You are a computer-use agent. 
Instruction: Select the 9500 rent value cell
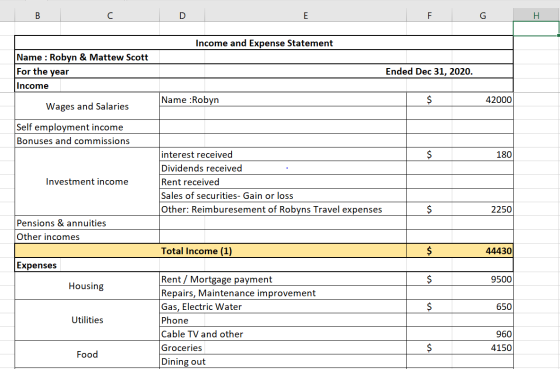point(482,279)
